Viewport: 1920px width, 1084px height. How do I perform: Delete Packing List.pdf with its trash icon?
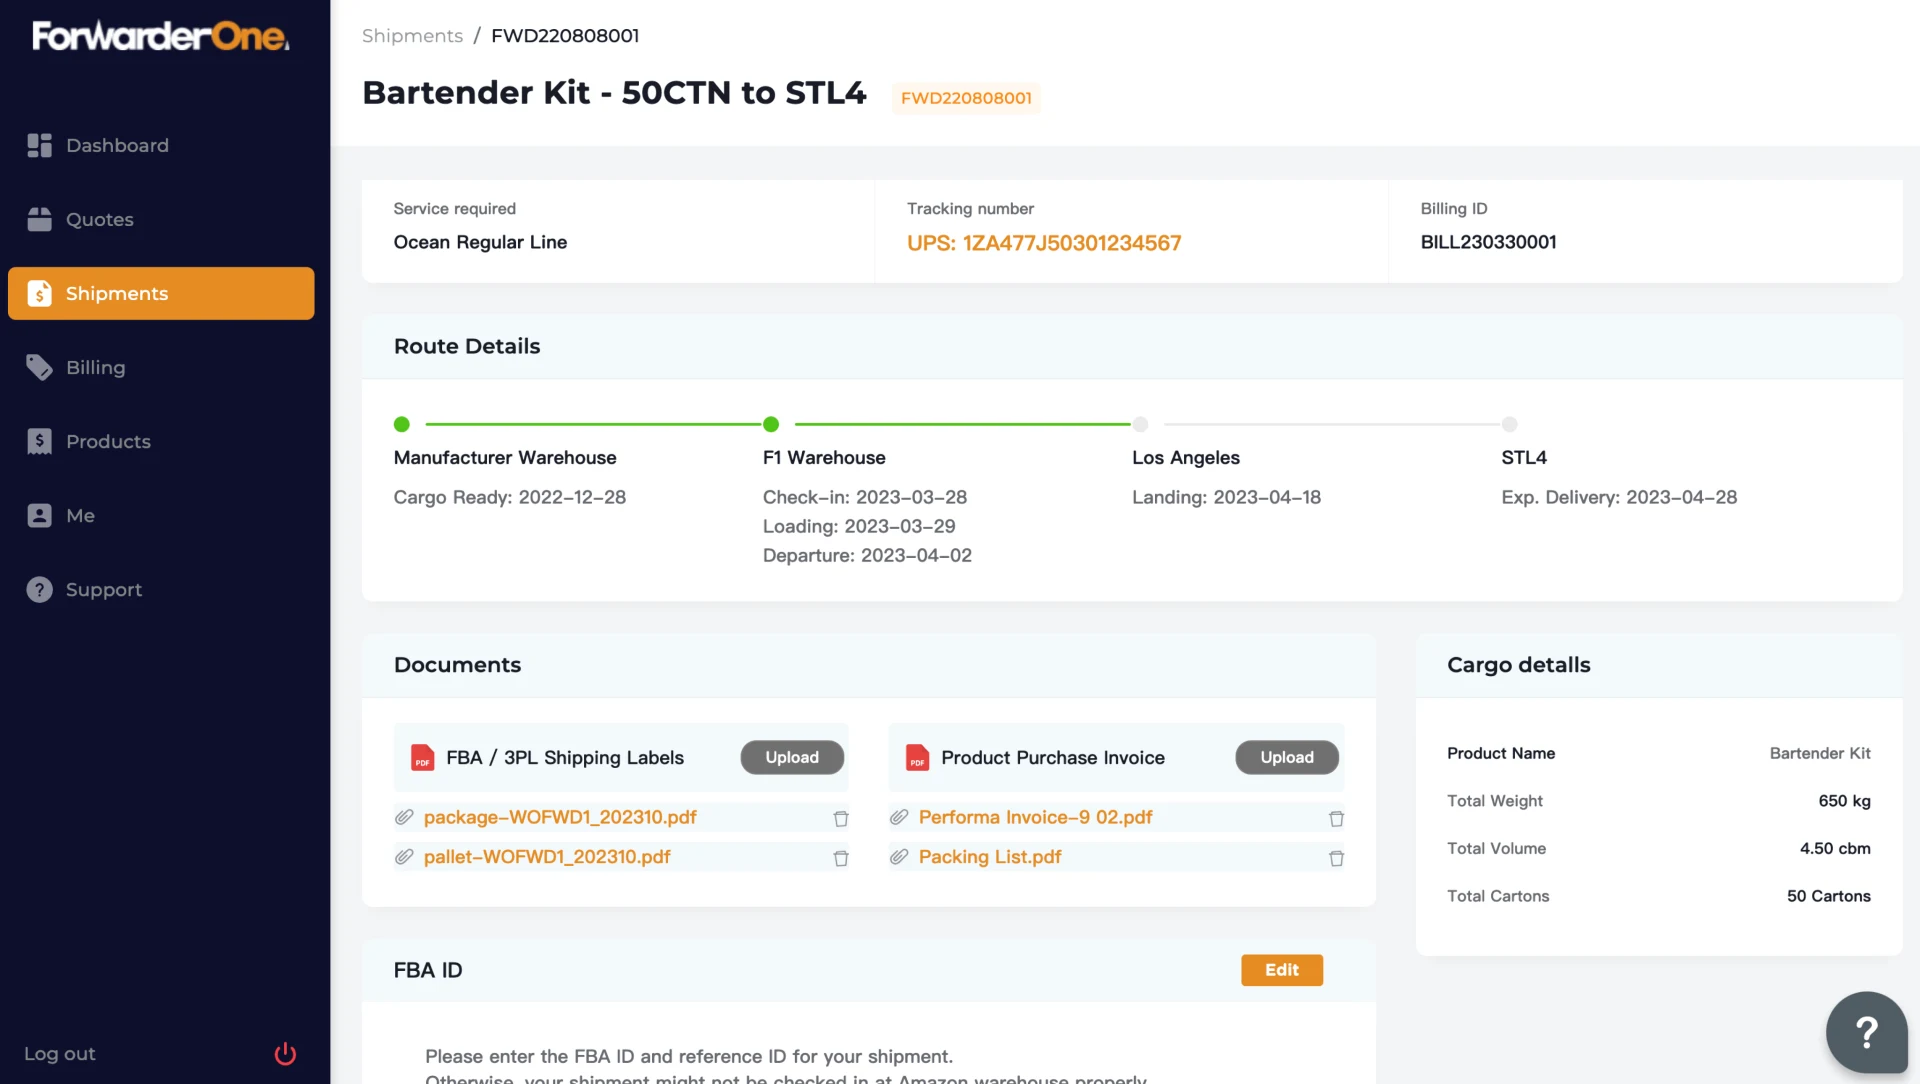(1336, 859)
